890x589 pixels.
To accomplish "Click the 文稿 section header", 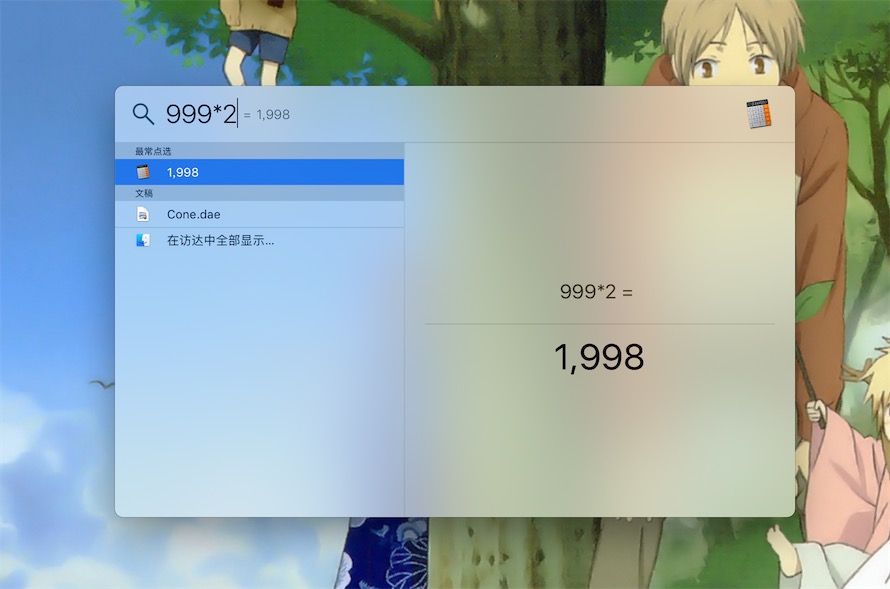I will tap(144, 193).
